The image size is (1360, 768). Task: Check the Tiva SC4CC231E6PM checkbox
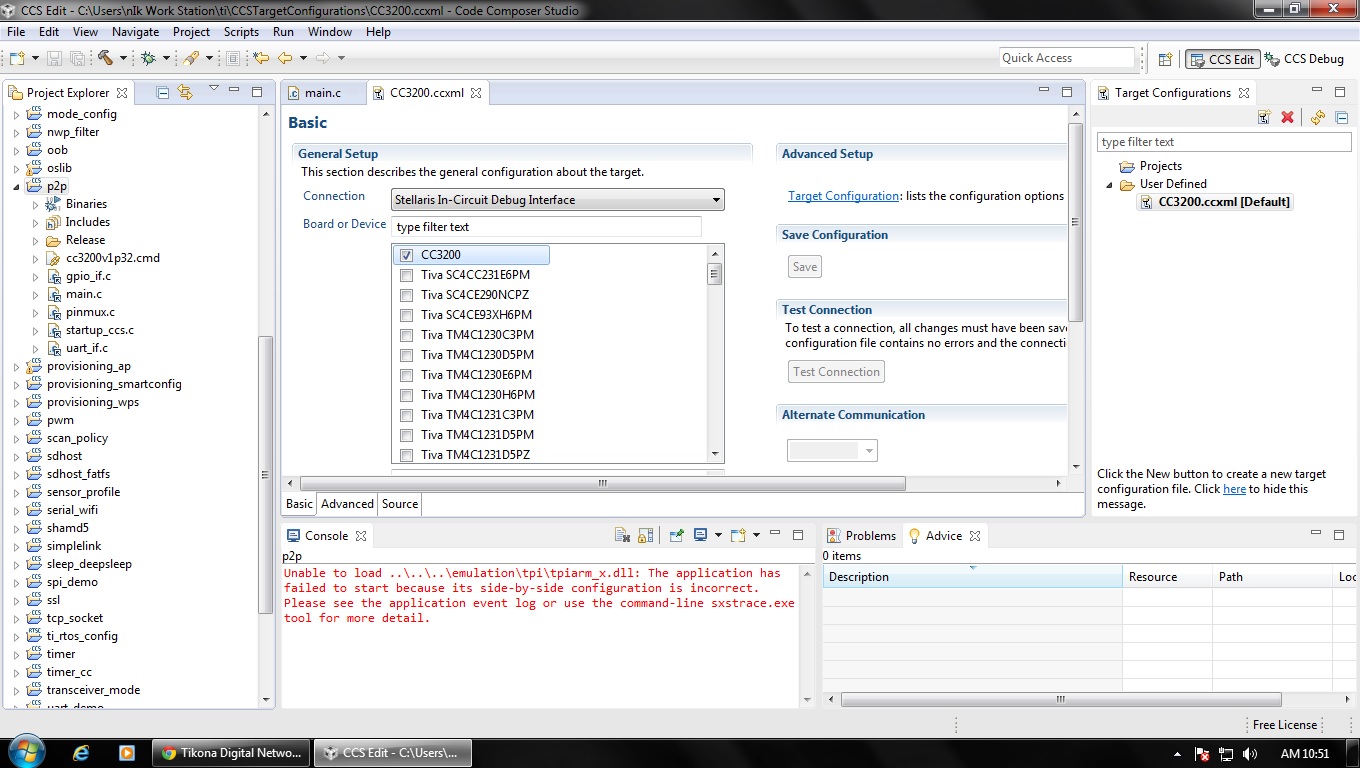(x=406, y=275)
